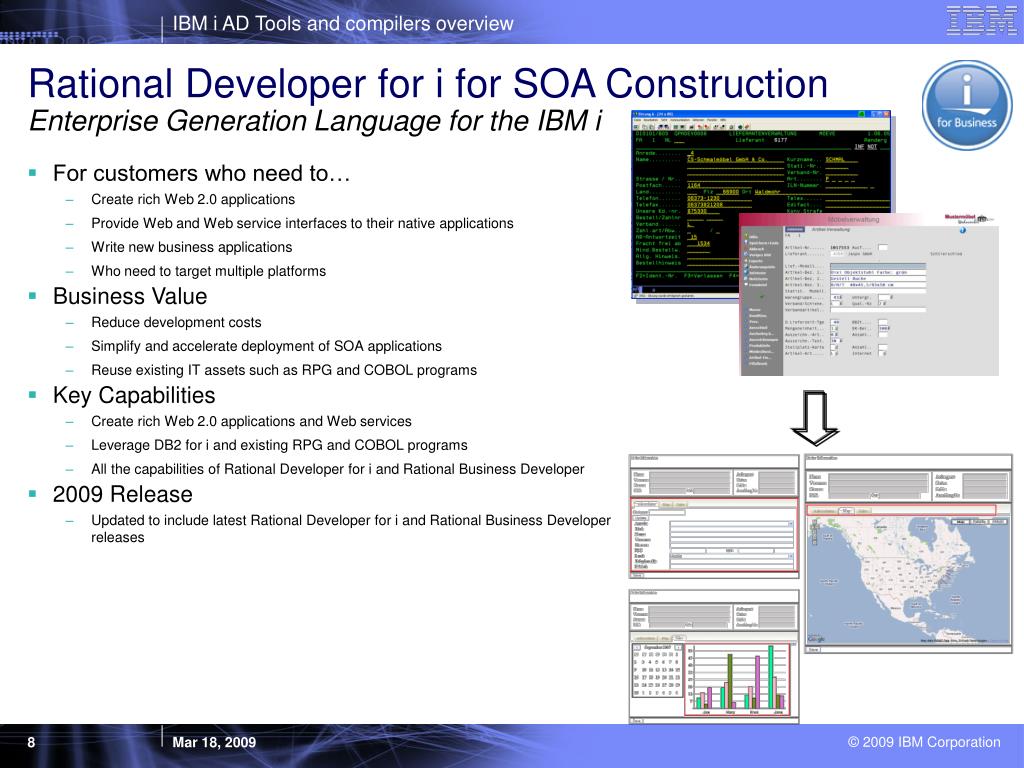The image size is (1024, 768).
Task: Click the footer date "Mar 18, 2009"
Action: (214, 743)
